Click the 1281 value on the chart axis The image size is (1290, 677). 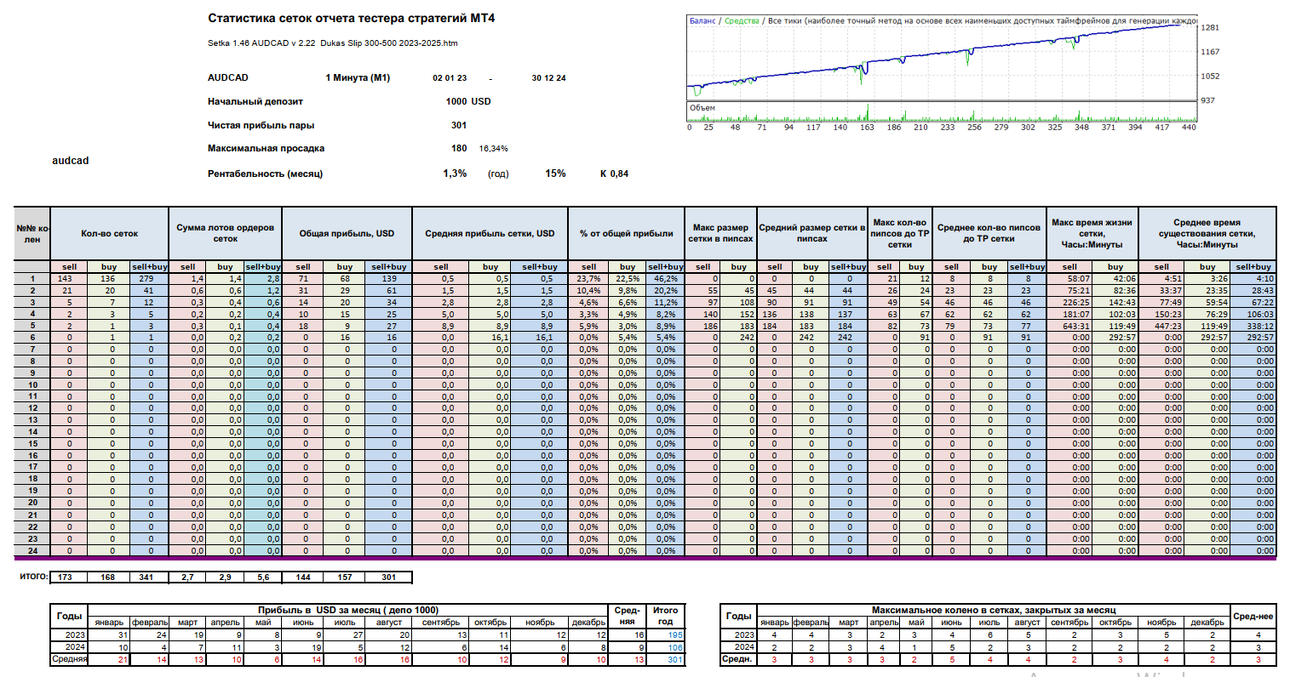point(1210,28)
